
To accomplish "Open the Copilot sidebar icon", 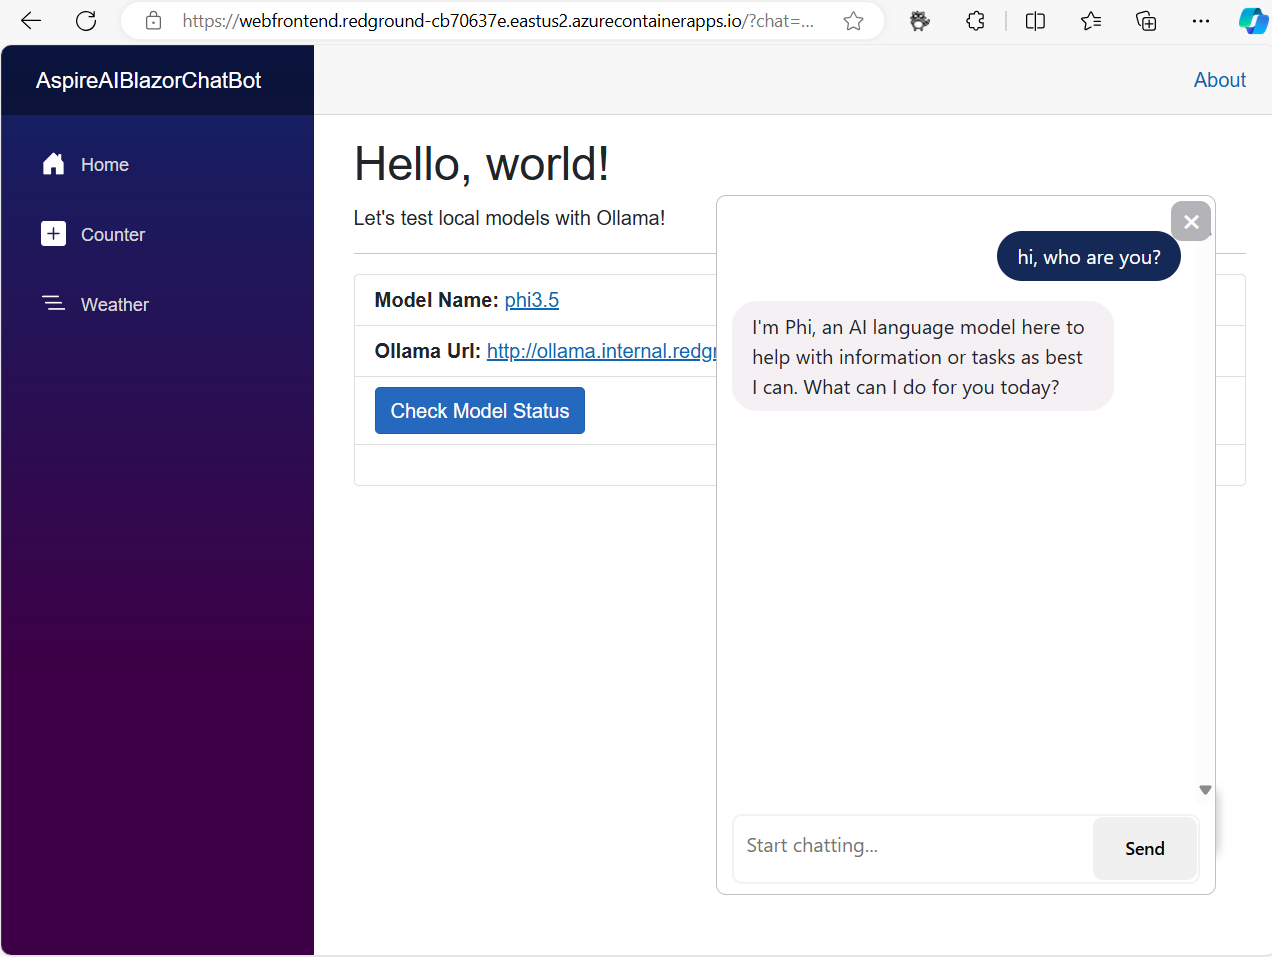I will click(x=1253, y=20).
